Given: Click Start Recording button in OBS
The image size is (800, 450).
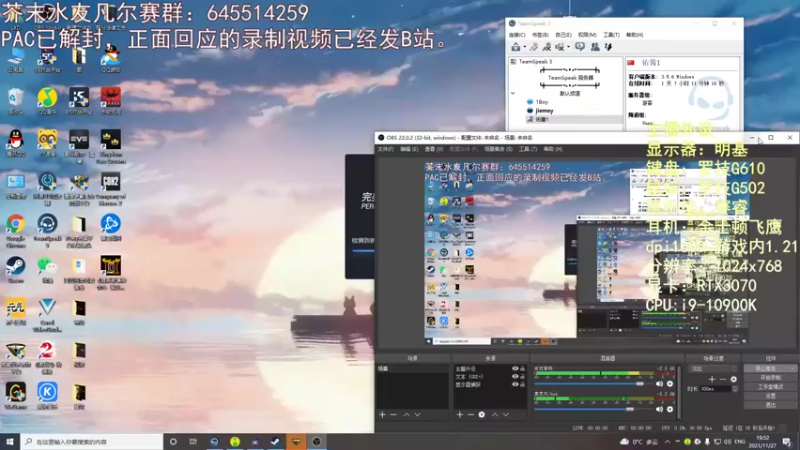Looking at the screenshot, I should coord(770,378).
